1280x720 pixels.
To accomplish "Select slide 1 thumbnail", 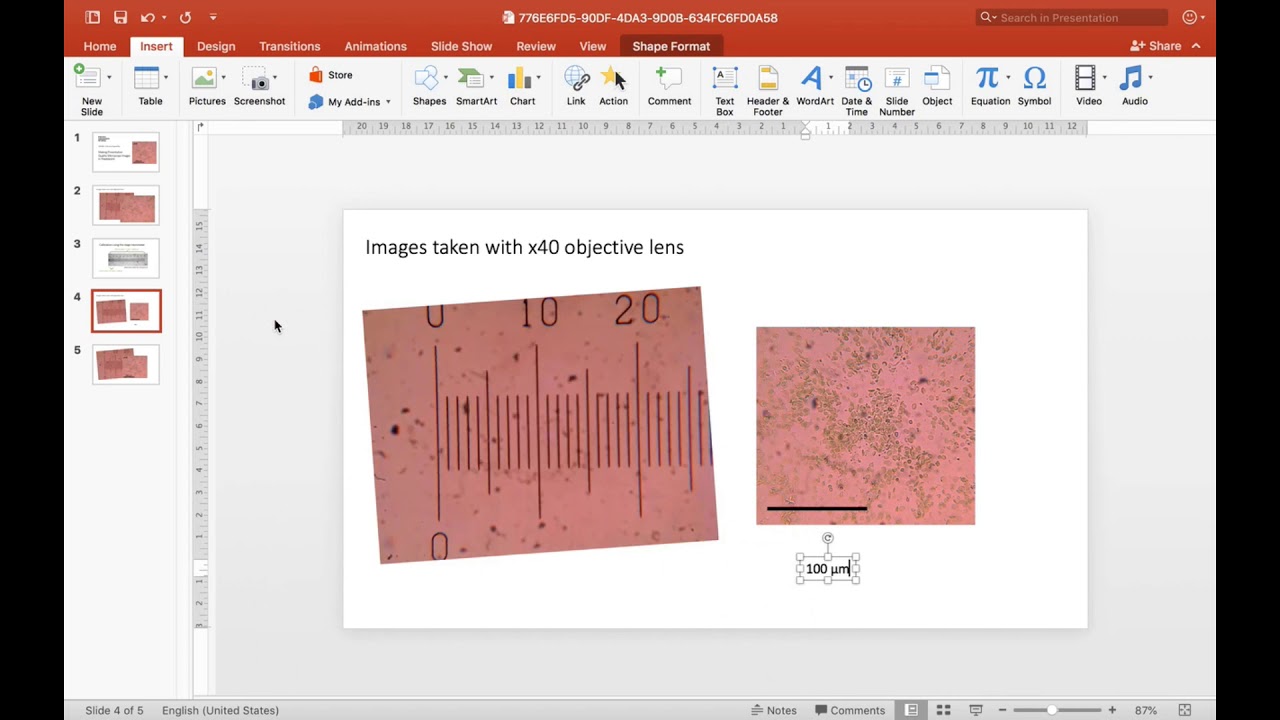I will (x=126, y=152).
